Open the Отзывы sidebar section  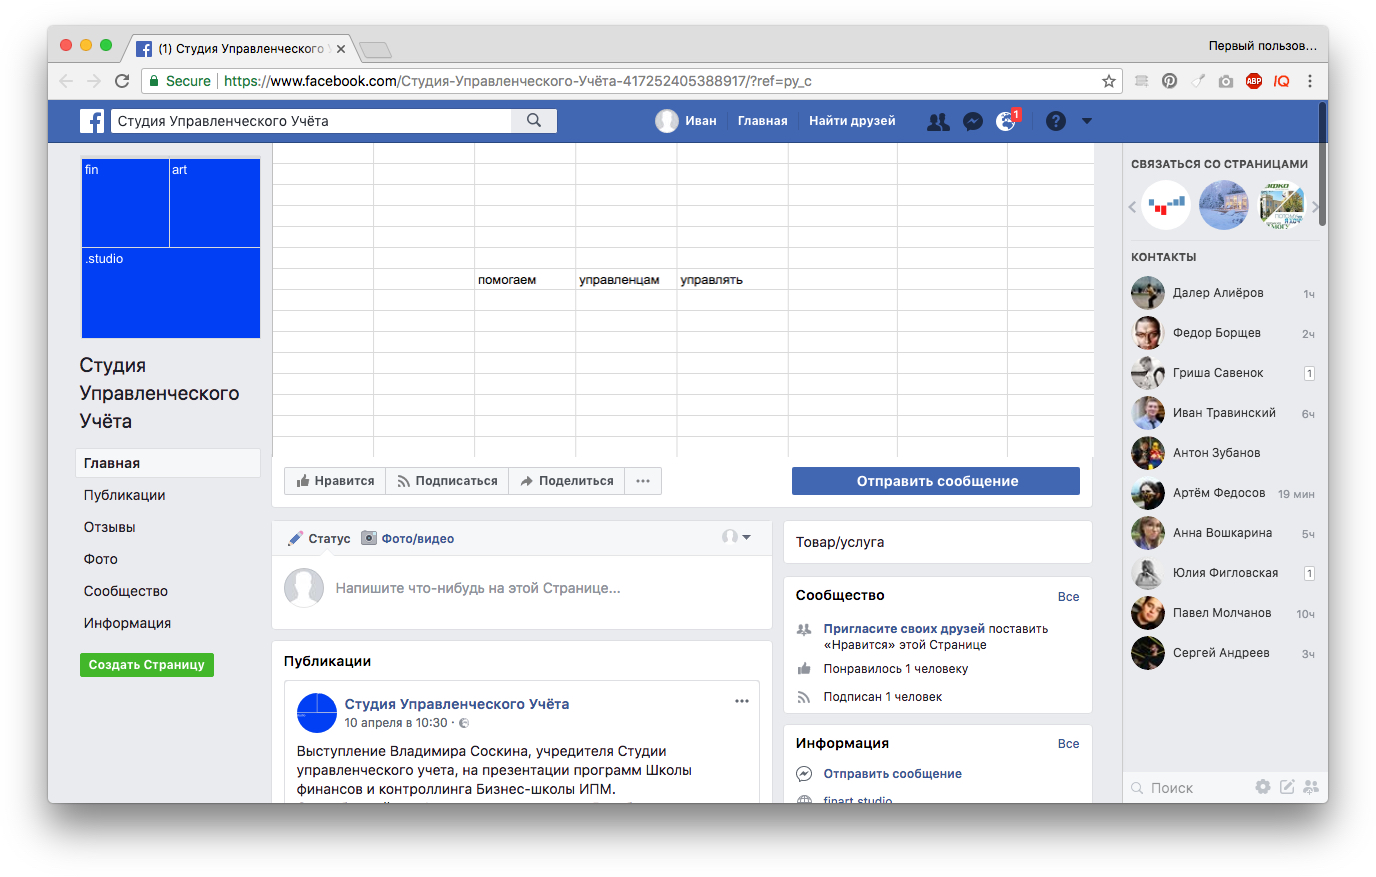[x=110, y=527]
